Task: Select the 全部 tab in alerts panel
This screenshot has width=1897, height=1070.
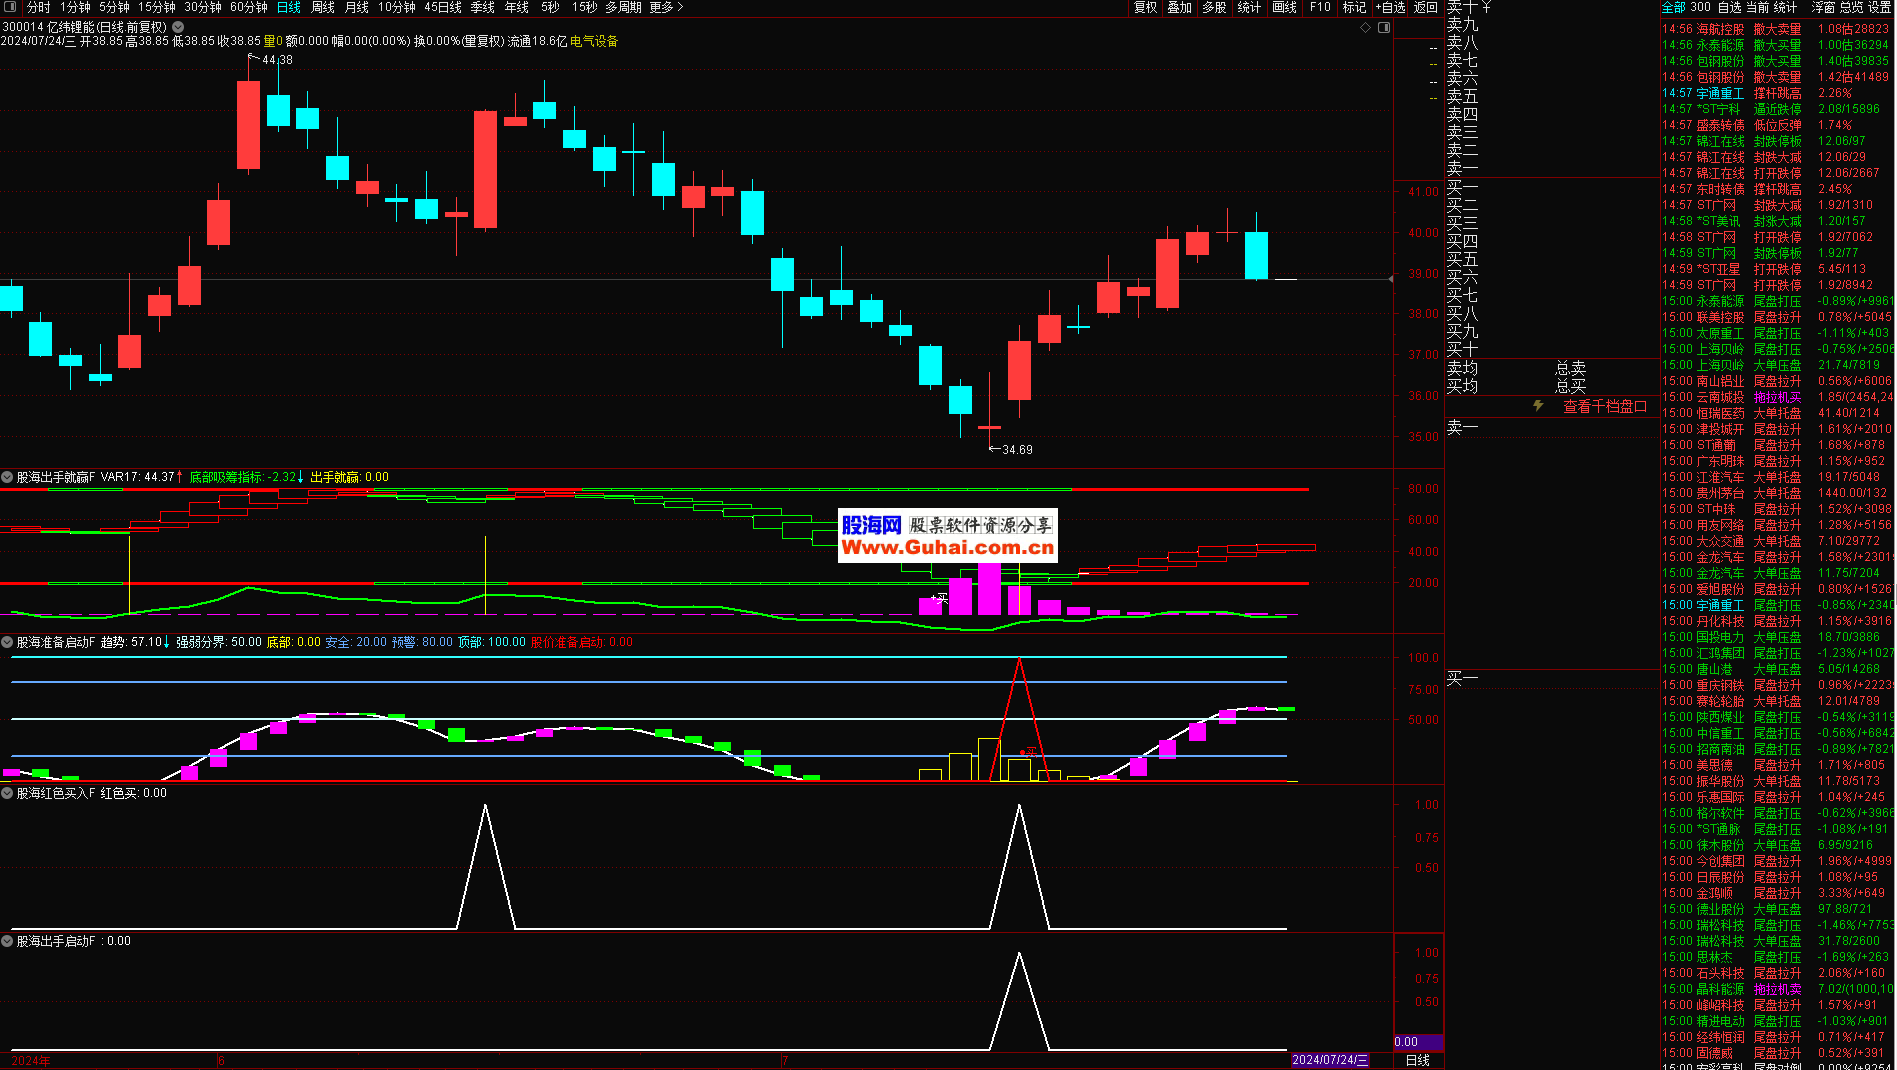Action: (x=1674, y=7)
